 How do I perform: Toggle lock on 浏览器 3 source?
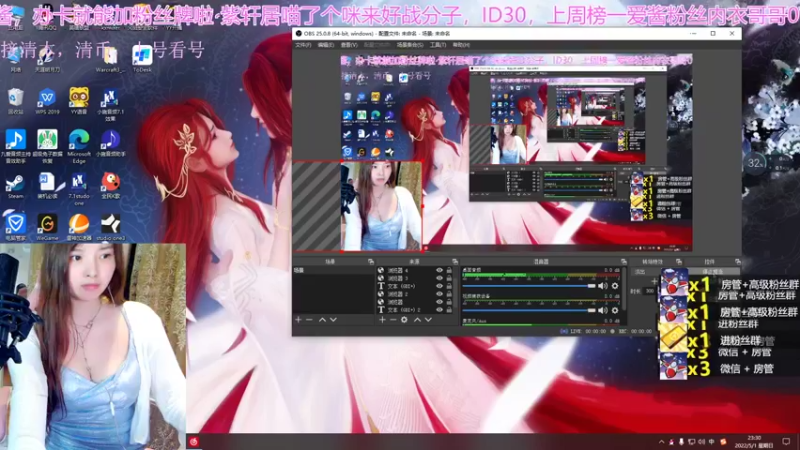[449, 278]
